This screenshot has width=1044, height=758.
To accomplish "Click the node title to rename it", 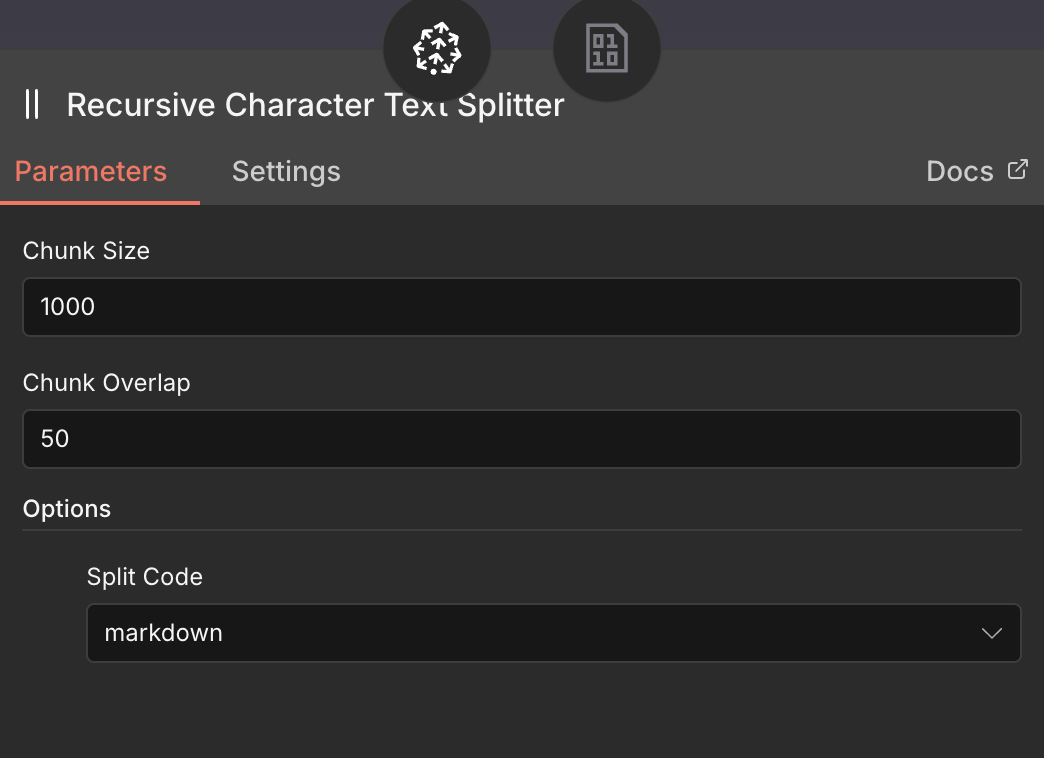I will [x=315, y=104].
